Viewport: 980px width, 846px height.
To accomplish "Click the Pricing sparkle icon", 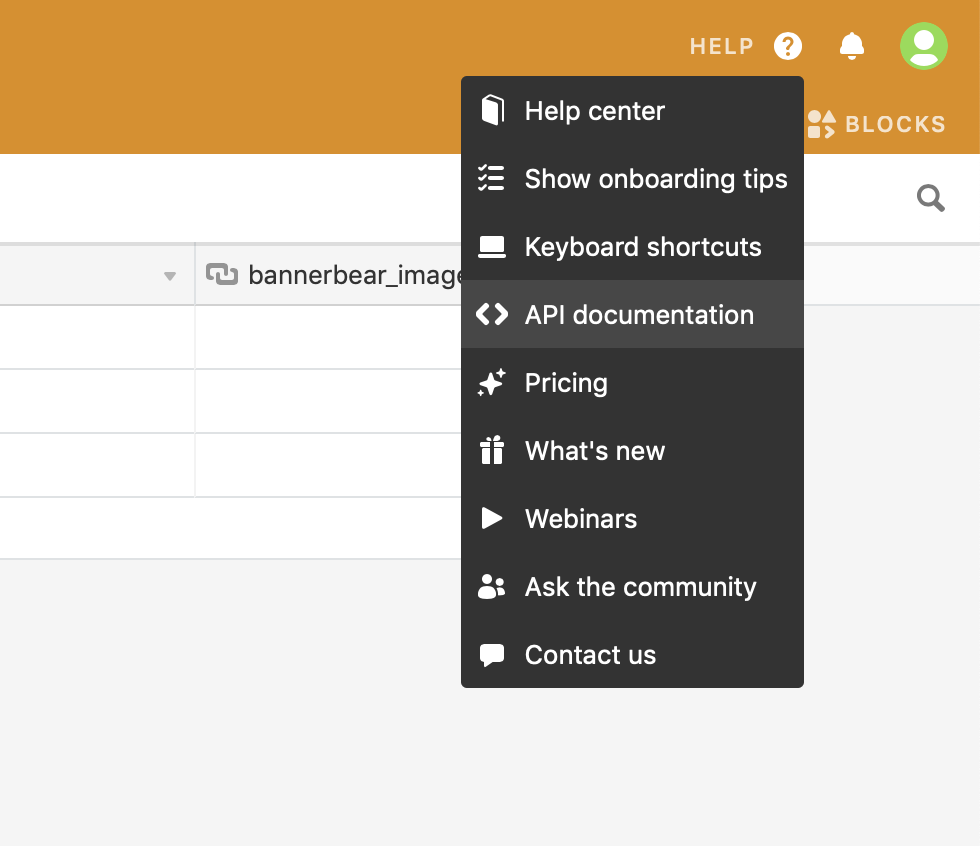I will tap(491, 382).
